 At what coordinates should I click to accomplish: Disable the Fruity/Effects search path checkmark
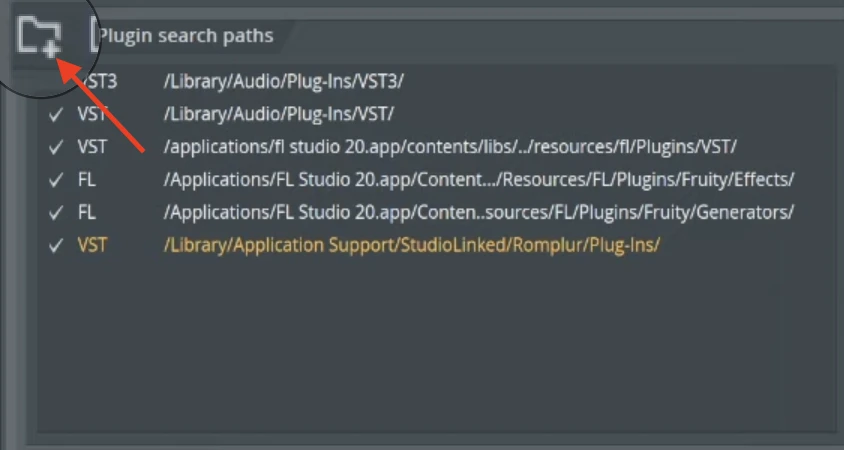point(56,180)
